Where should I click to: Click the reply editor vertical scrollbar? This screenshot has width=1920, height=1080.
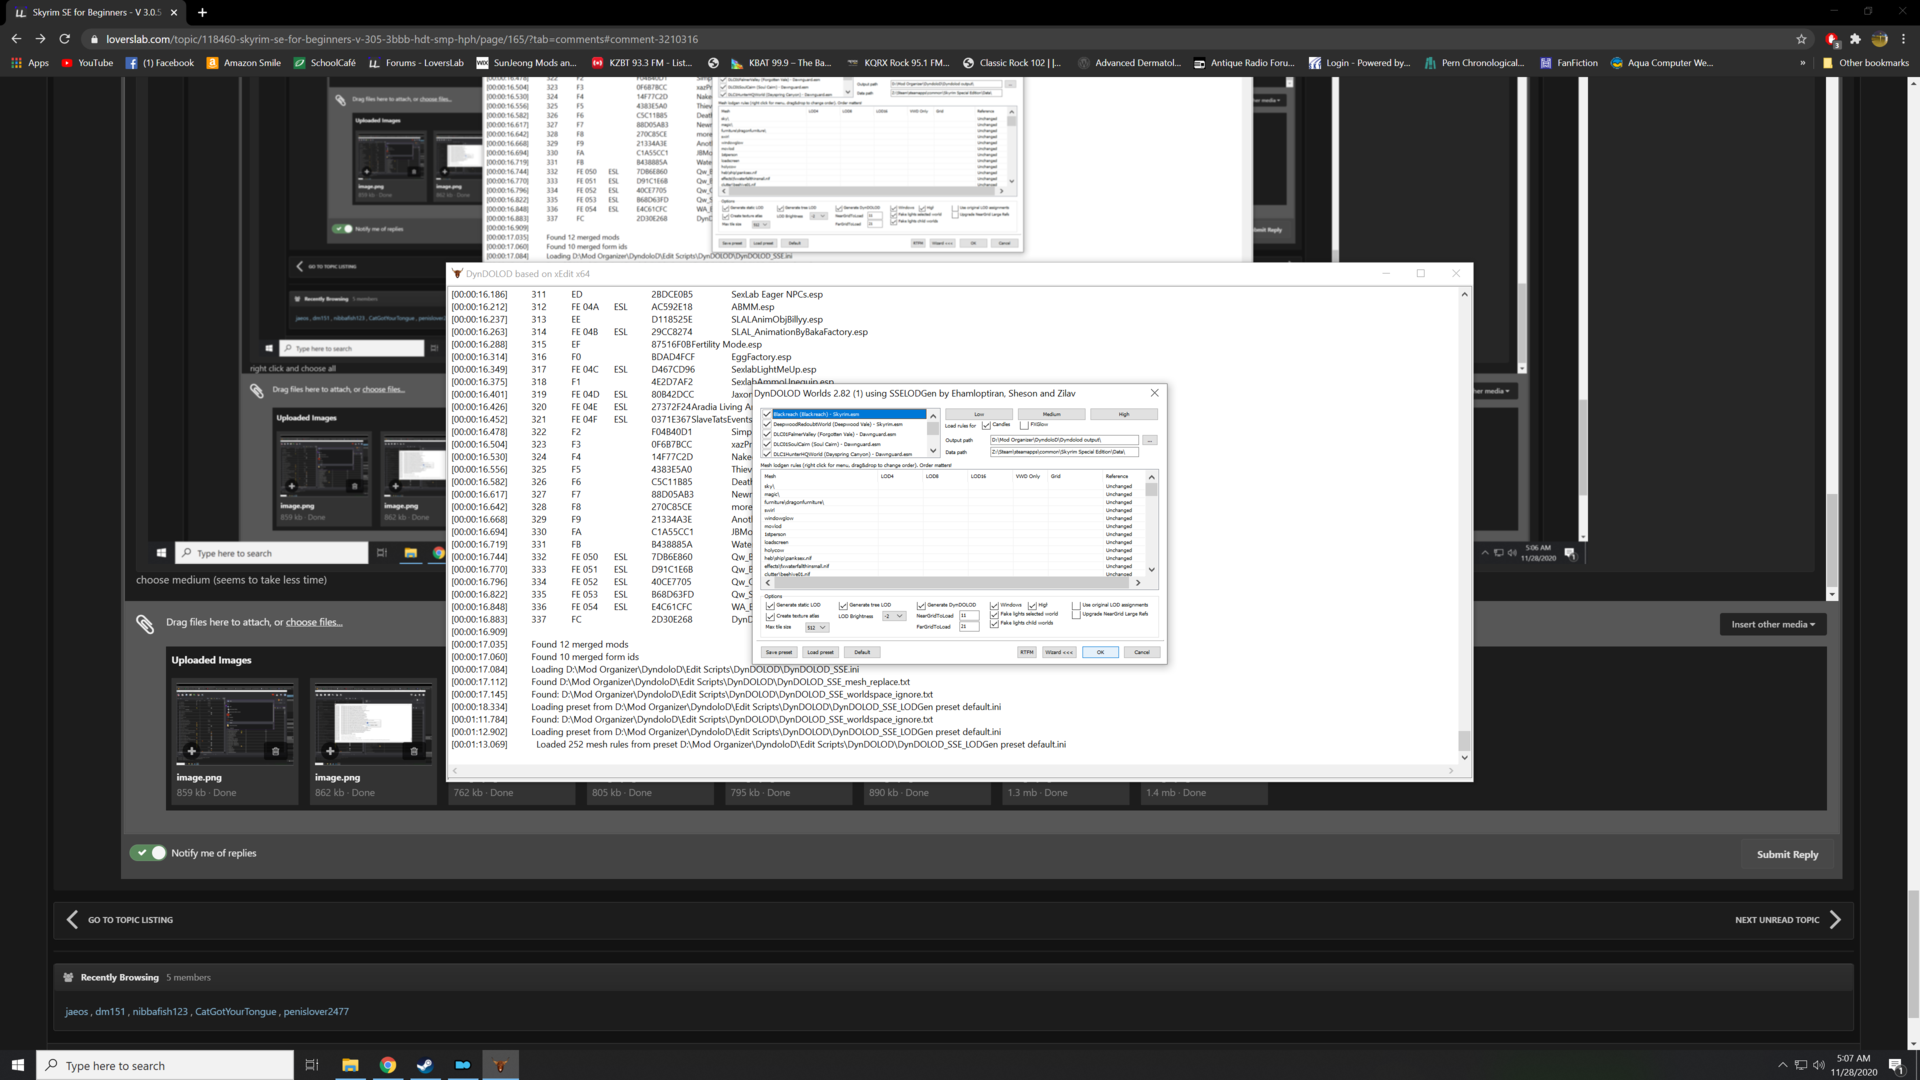point(1832,538)
